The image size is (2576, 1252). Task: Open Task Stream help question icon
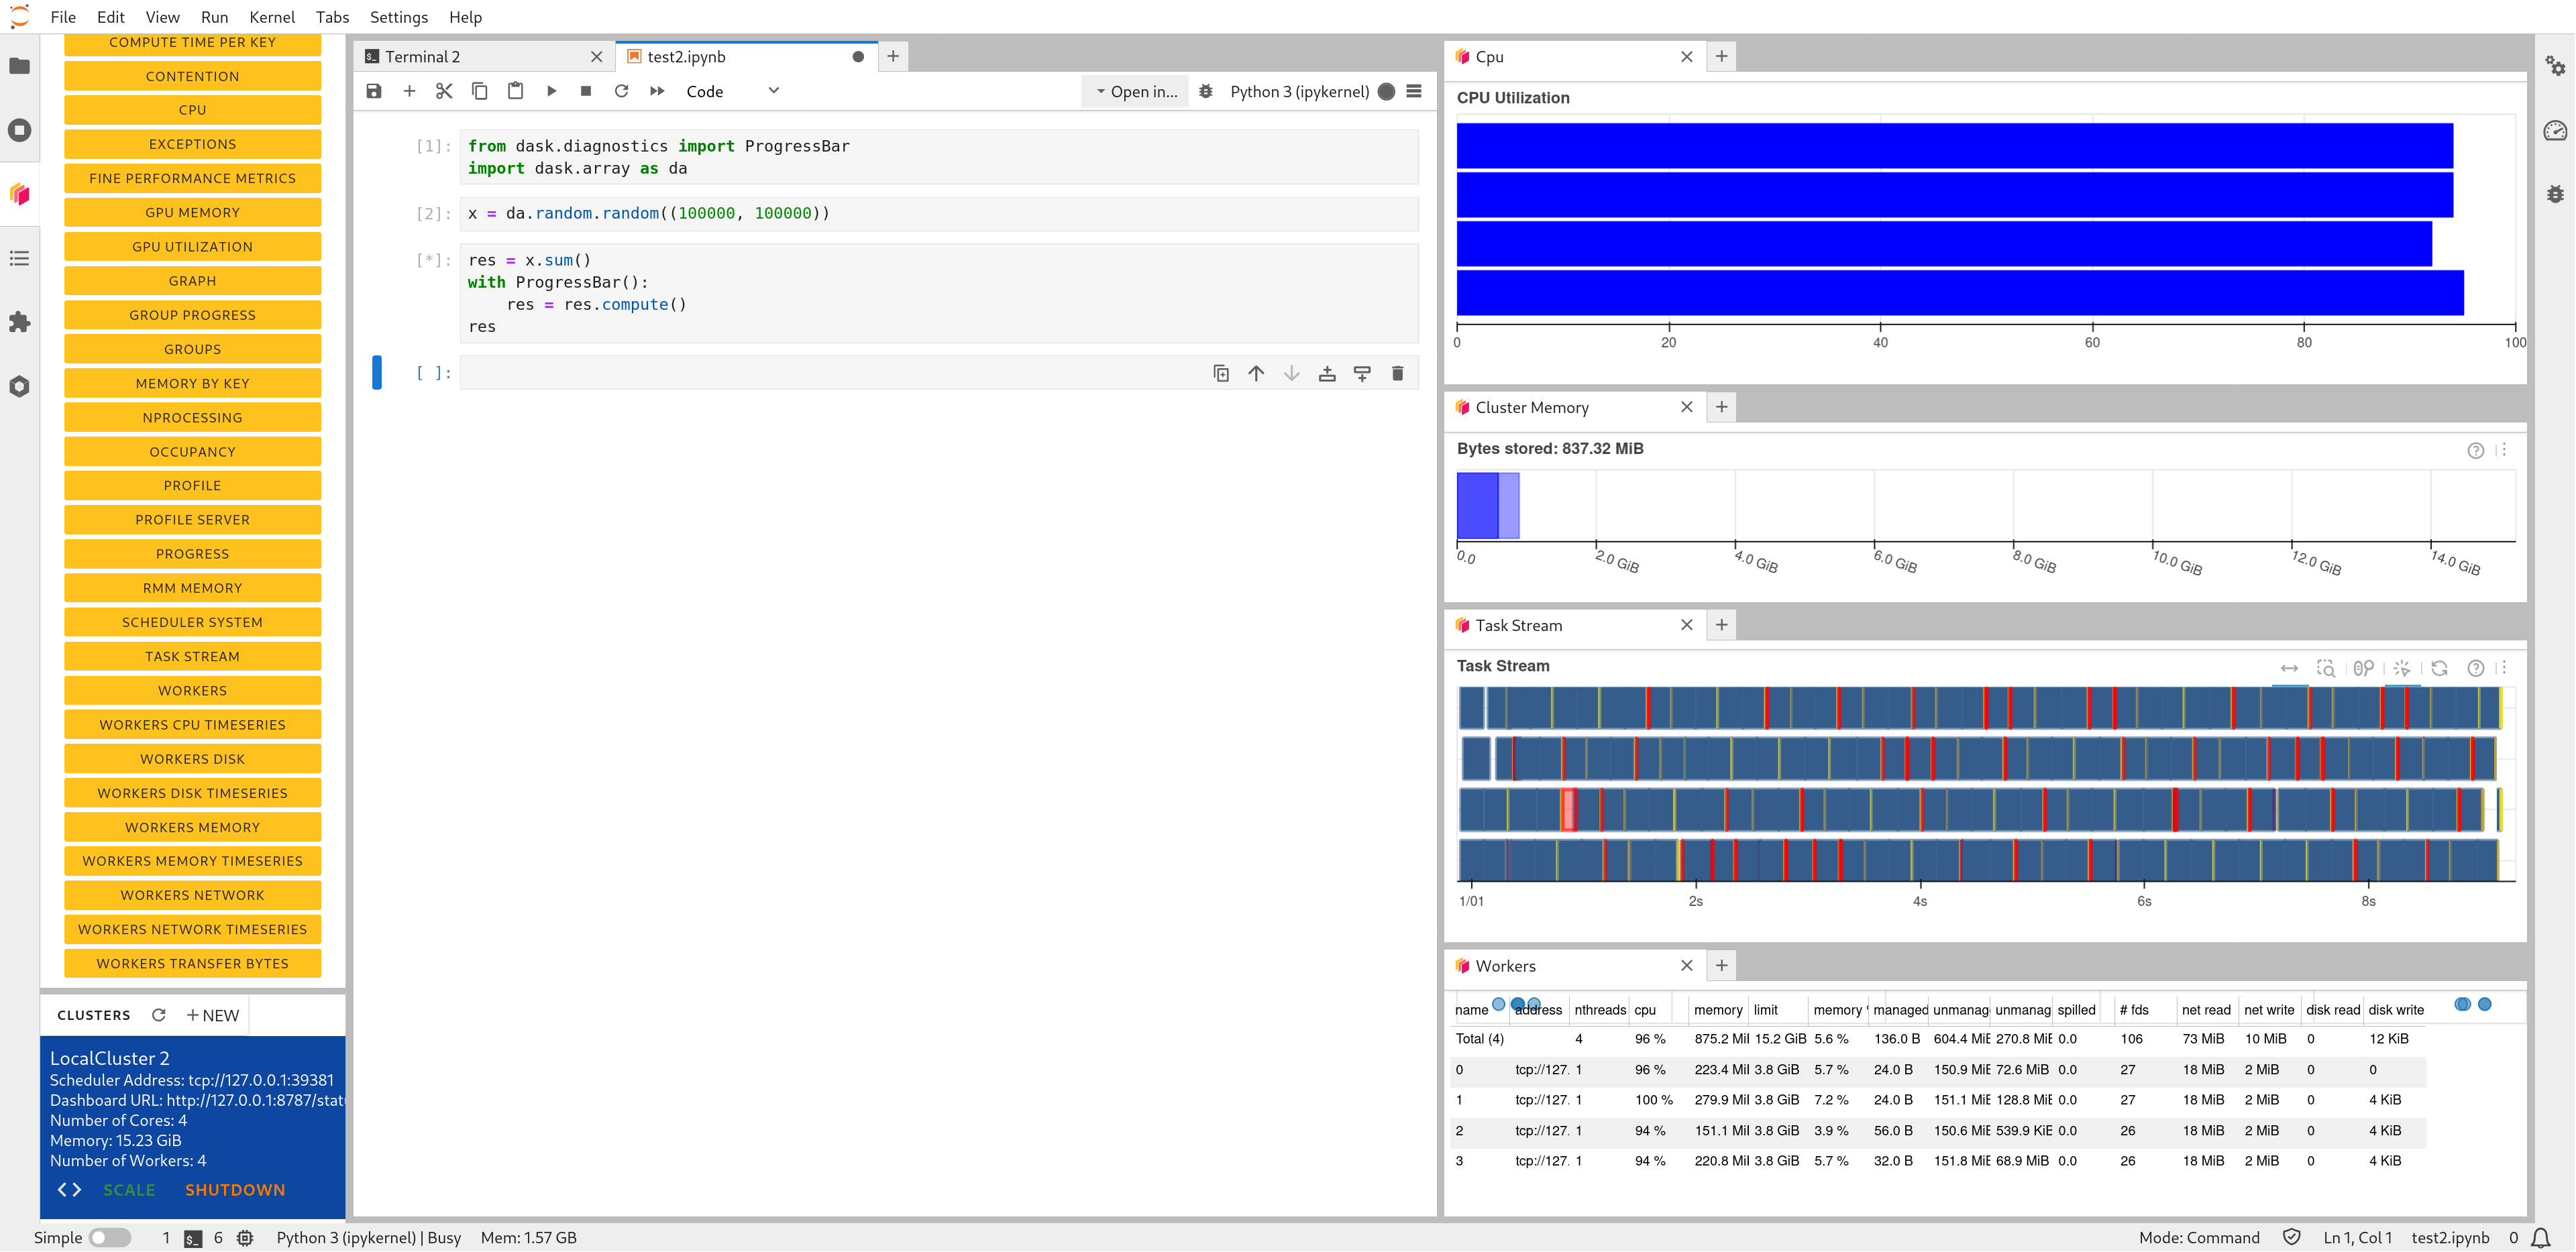pos(2475,668)
